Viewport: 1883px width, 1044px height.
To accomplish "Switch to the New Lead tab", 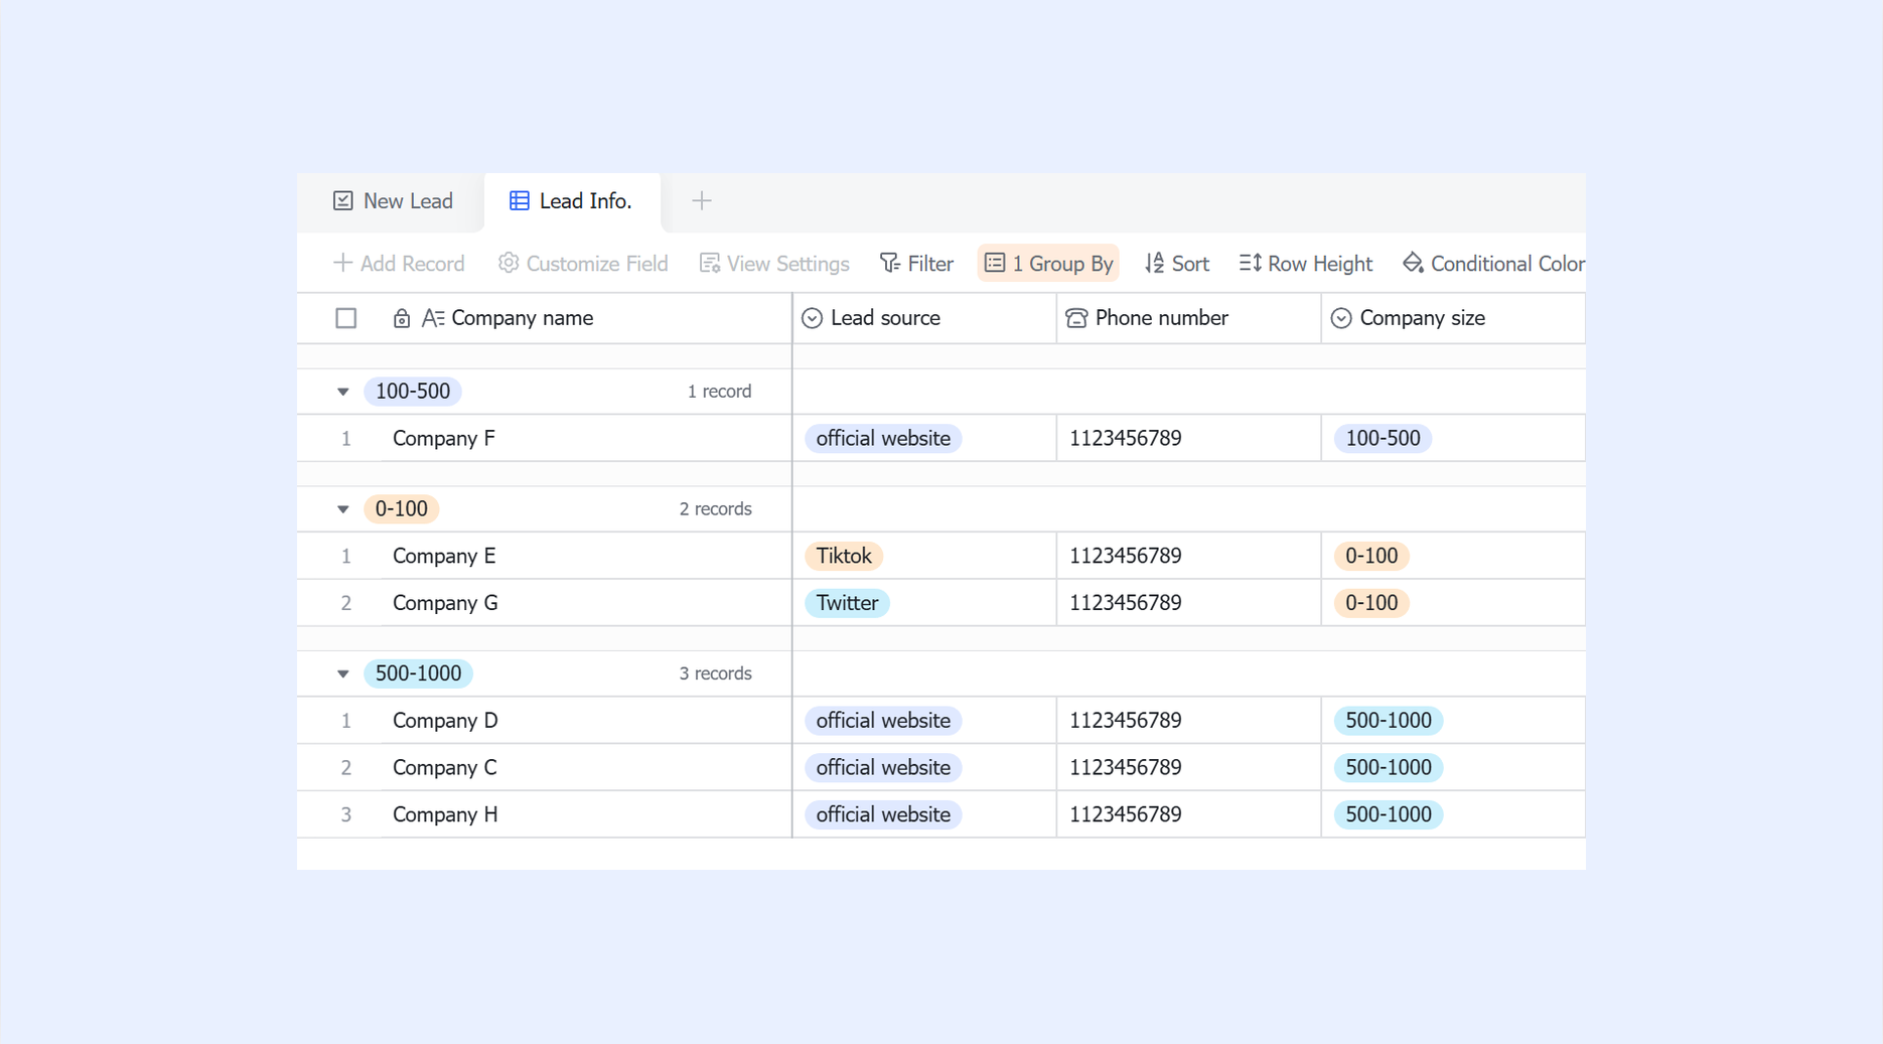I will [x=392, y=201].
